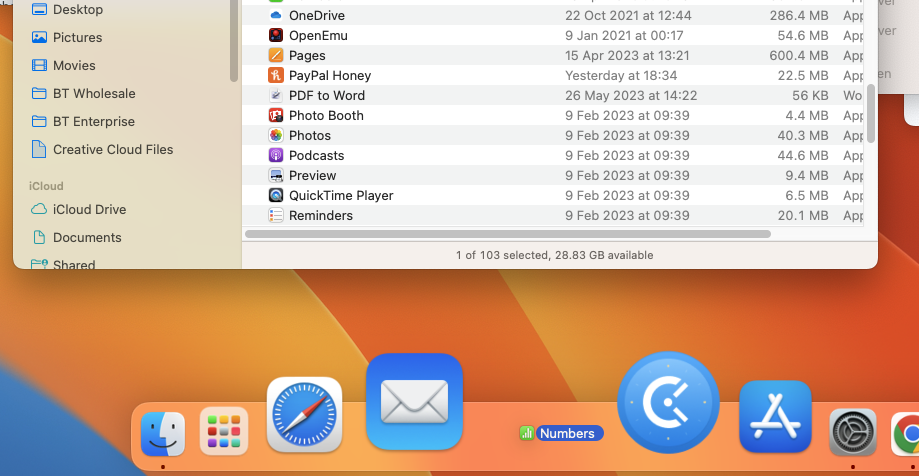
Task: Click Pages' date 15 Apr 2023 at 13:21
Action: pos(627,55)
